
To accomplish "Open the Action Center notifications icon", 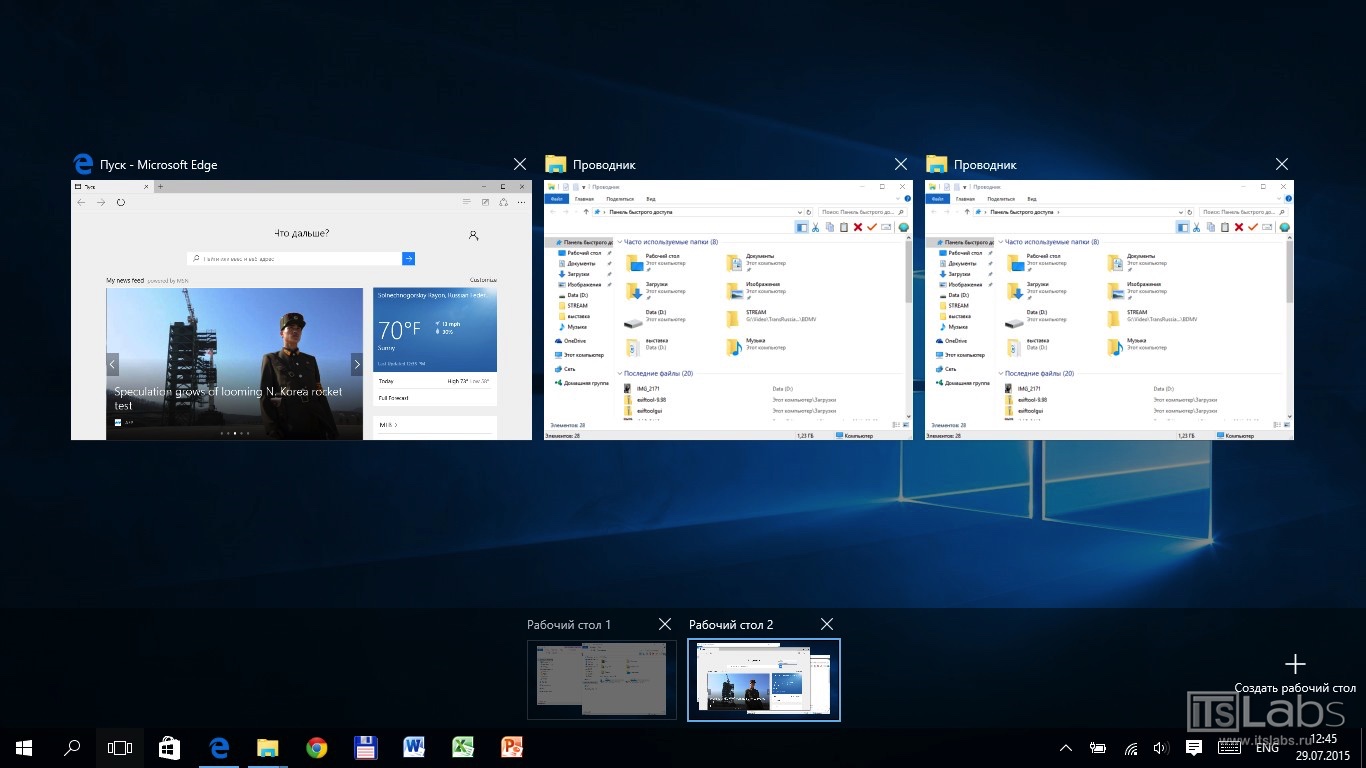I will (1193, 748).
